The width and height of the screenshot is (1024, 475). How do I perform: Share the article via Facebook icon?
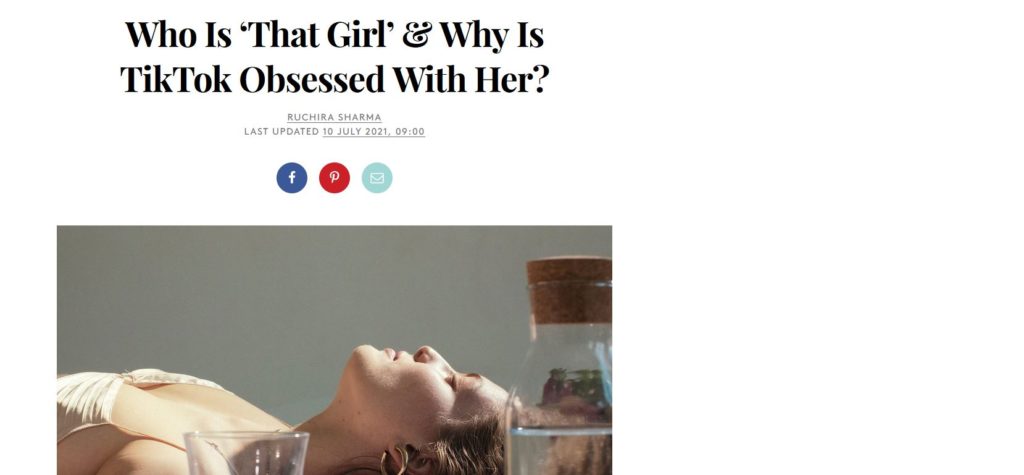[291, 178]
